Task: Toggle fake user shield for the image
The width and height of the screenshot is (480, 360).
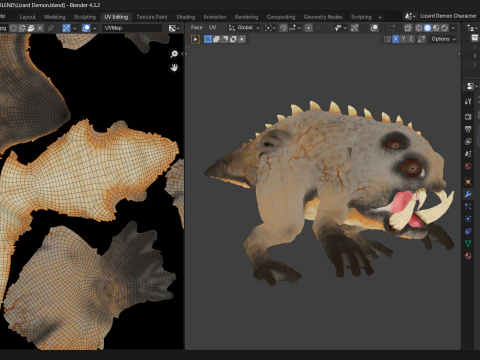Action: click(x=14, y=28)
